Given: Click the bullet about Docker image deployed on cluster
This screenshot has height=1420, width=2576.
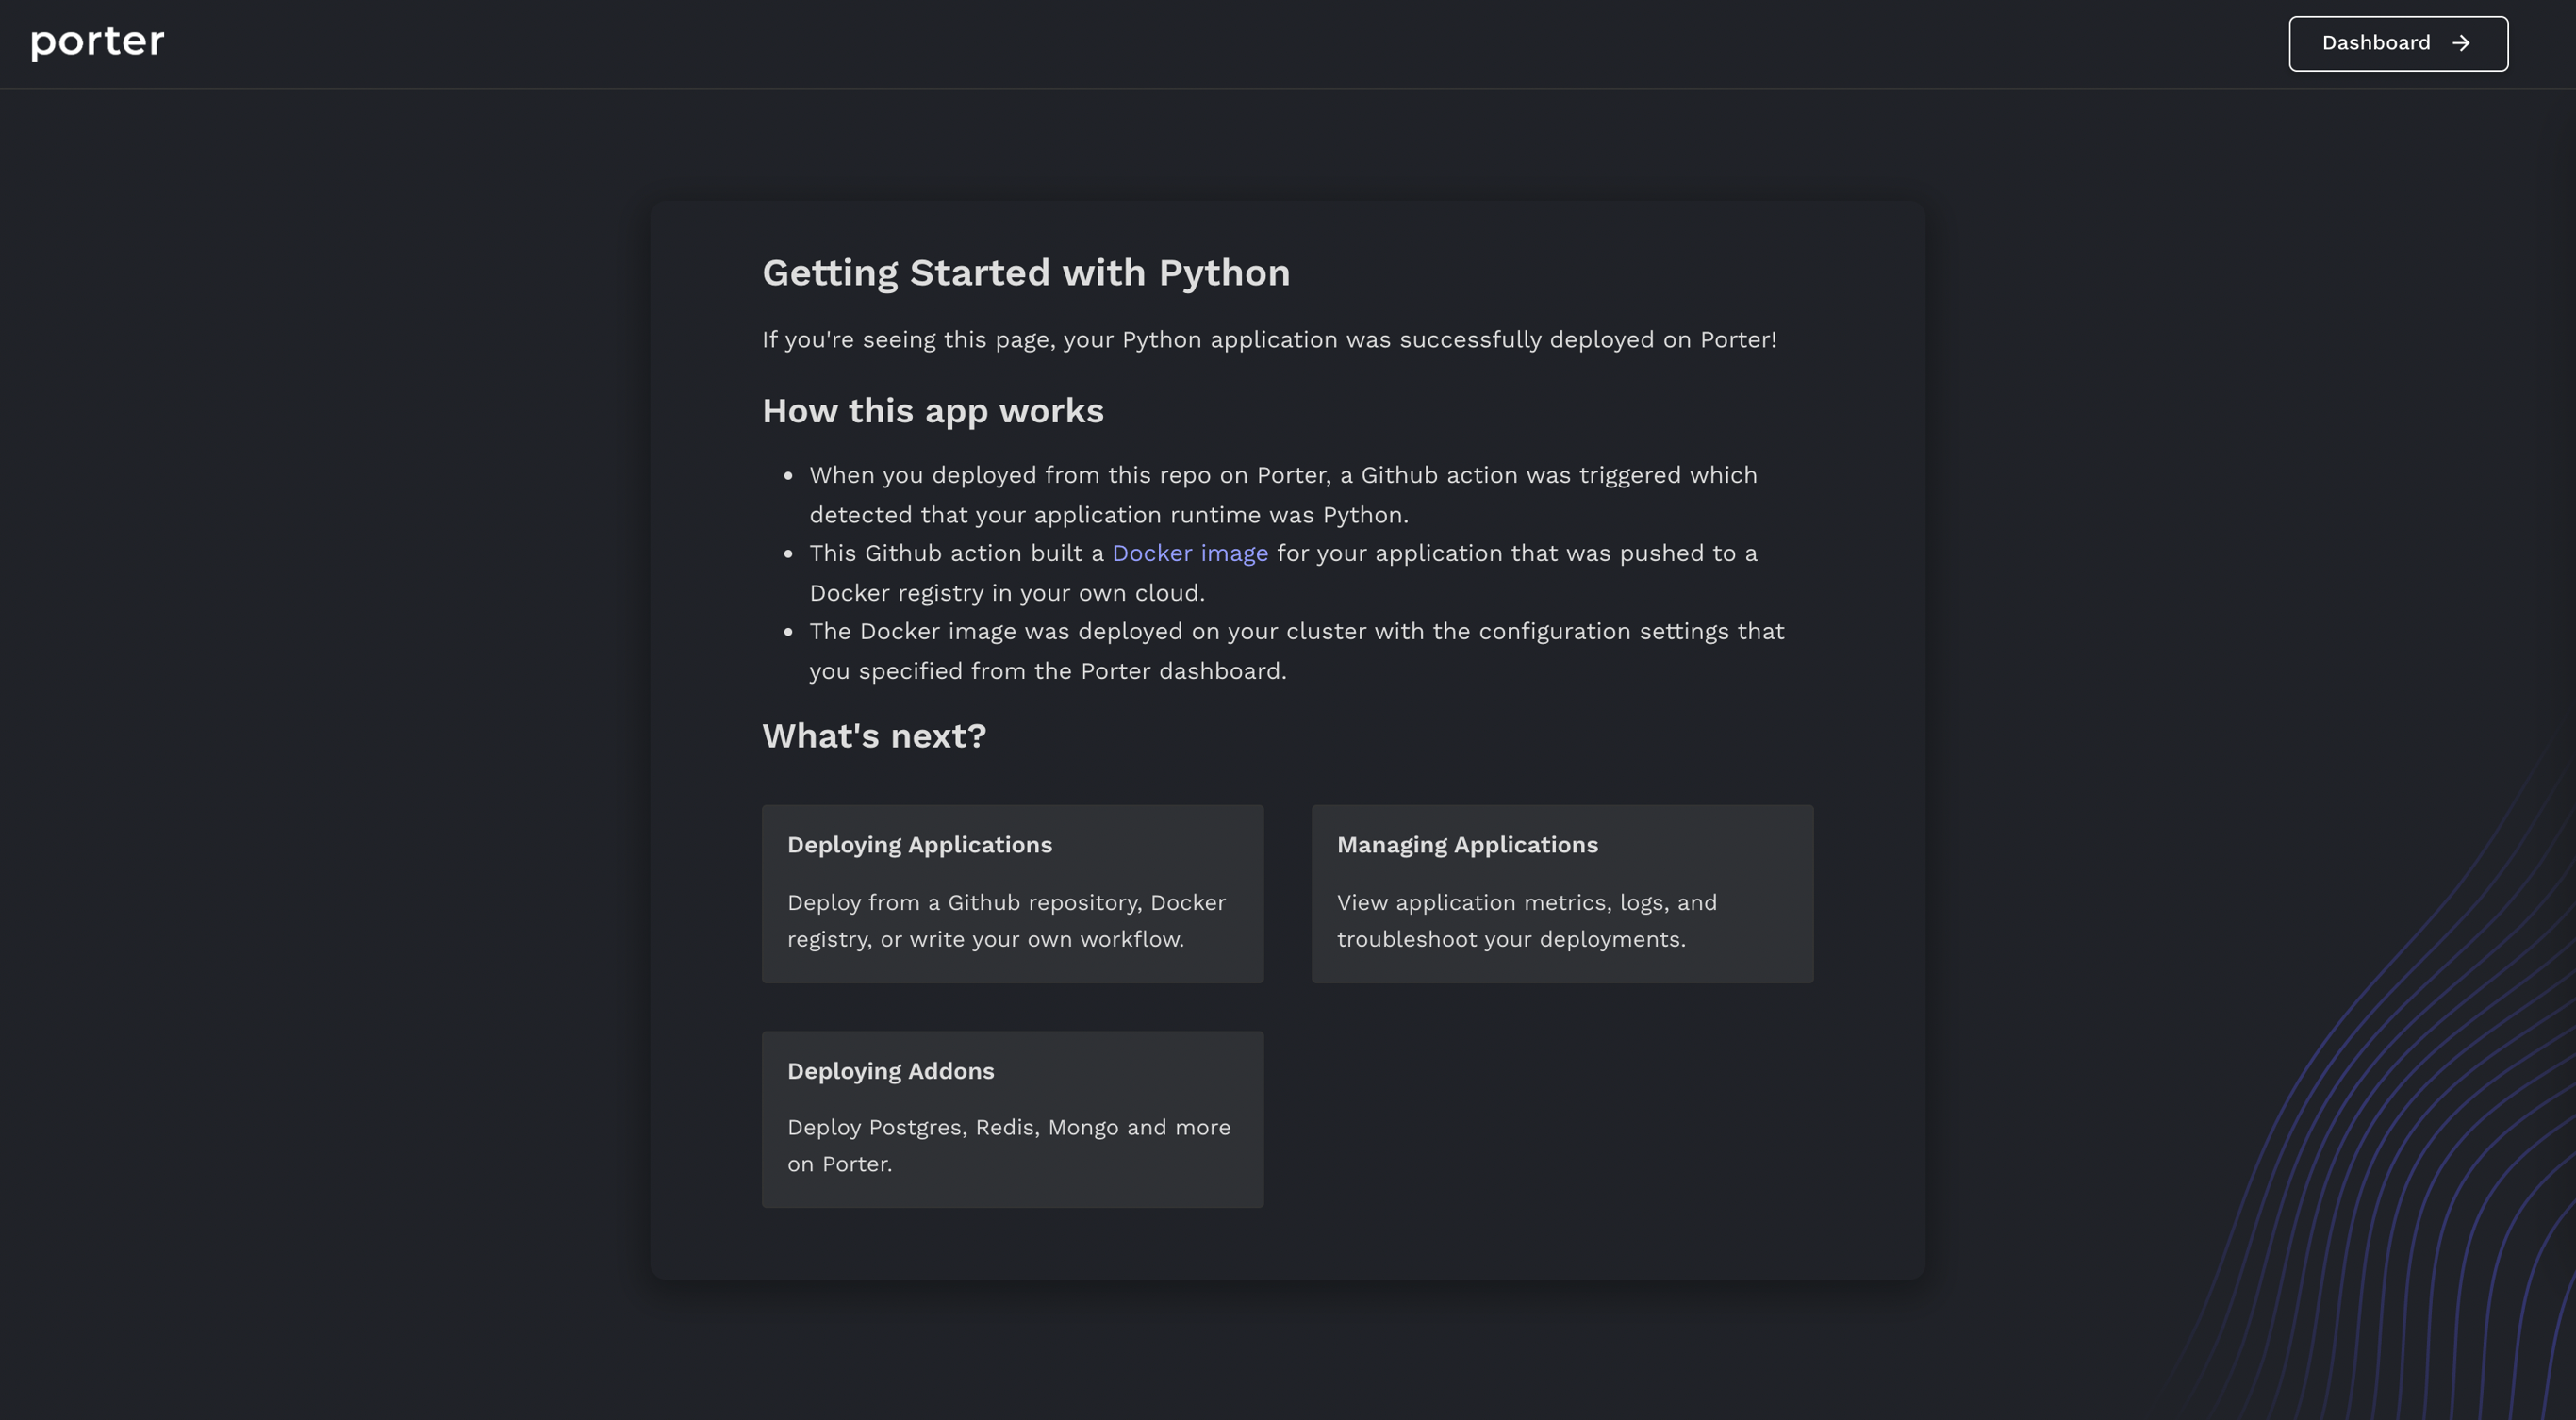Looking at the screenshot, I should (1297, 650).
